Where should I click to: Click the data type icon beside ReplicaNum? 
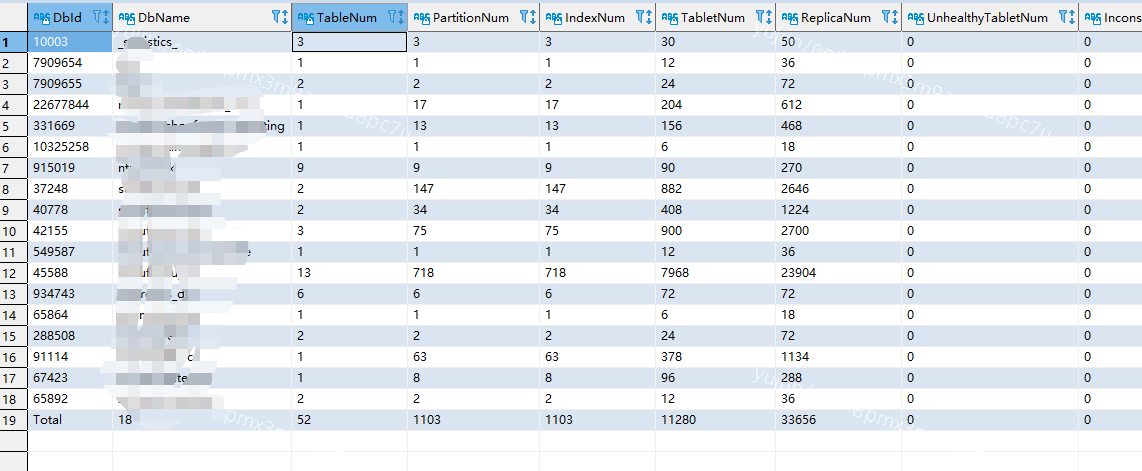788,17
